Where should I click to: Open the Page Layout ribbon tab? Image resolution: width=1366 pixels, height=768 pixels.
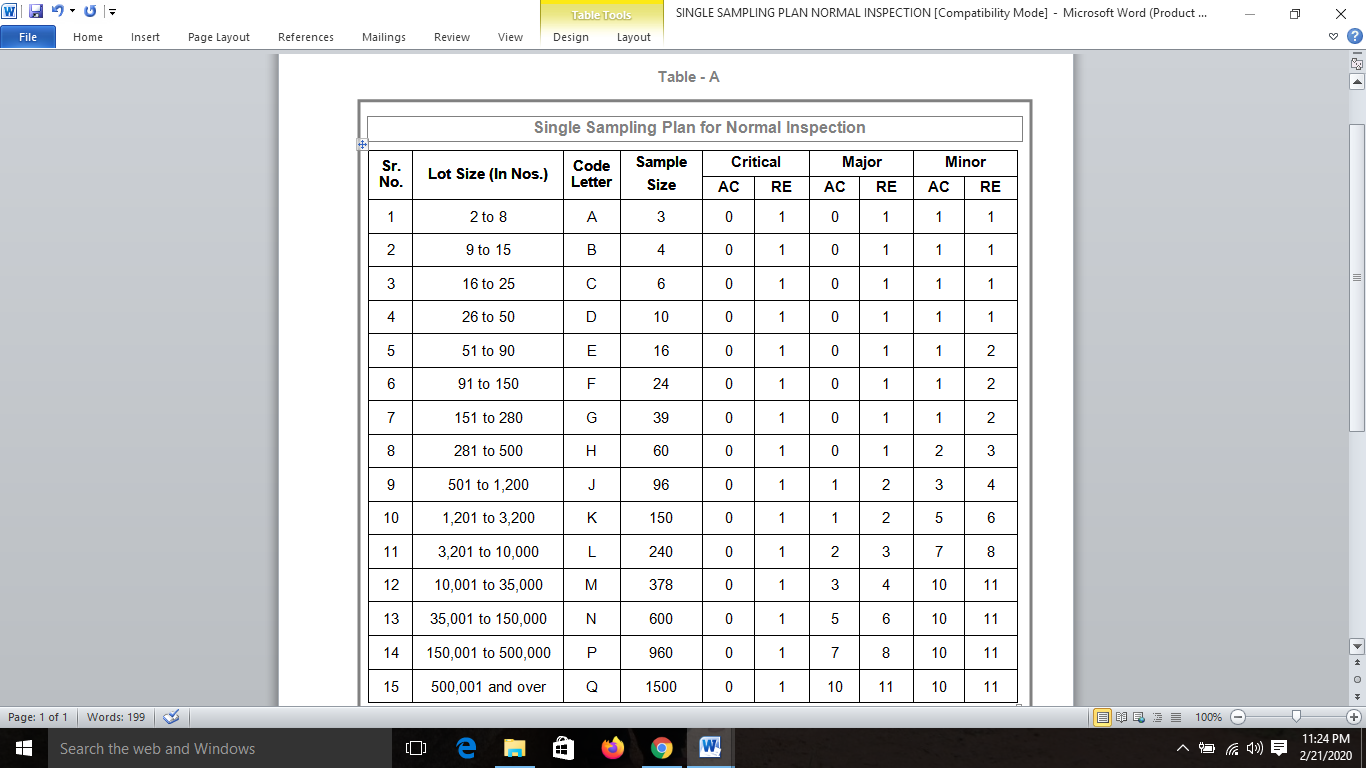(219, 37)
